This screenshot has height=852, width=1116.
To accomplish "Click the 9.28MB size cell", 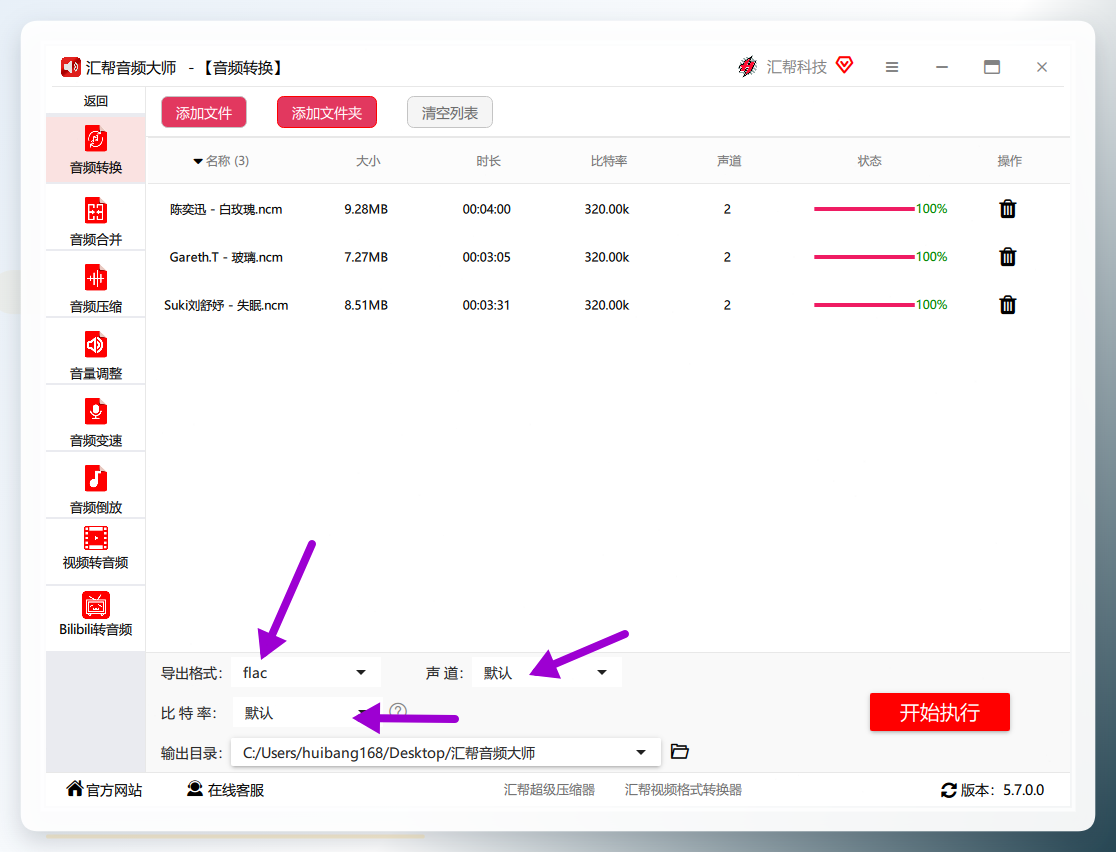I will click(366, 209).
